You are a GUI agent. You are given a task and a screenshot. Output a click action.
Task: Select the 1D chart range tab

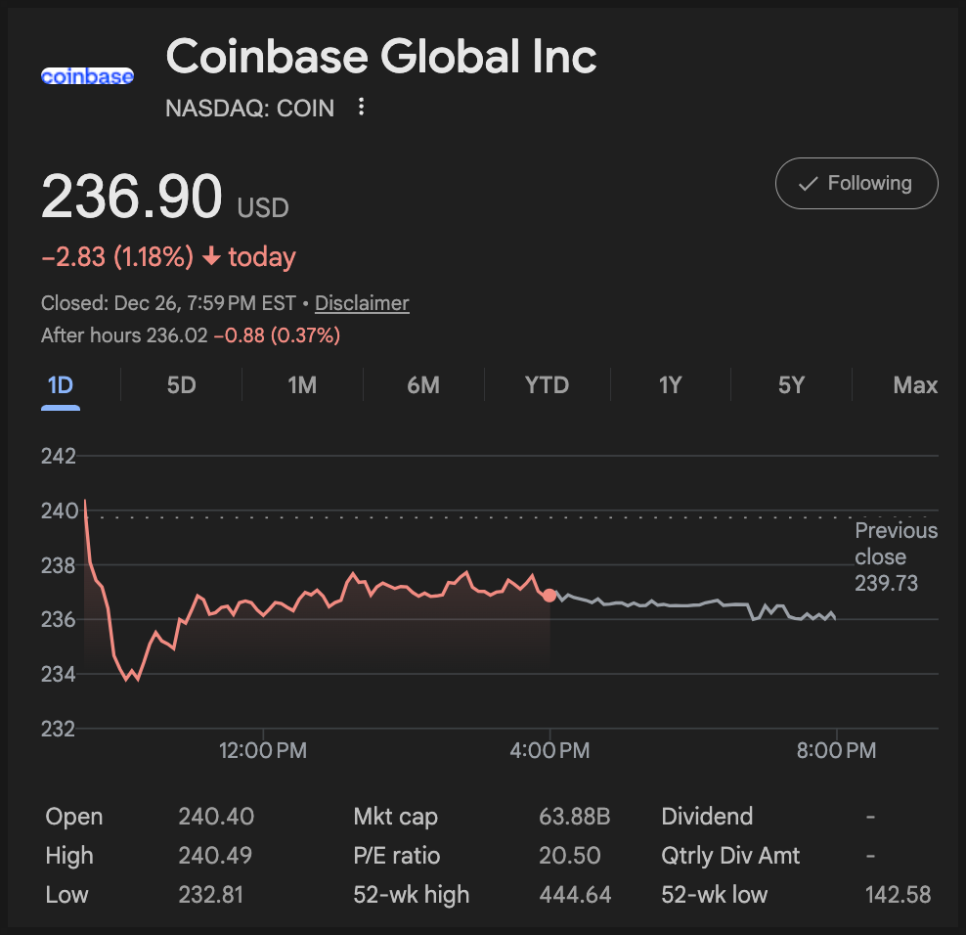tap(61, 385)
